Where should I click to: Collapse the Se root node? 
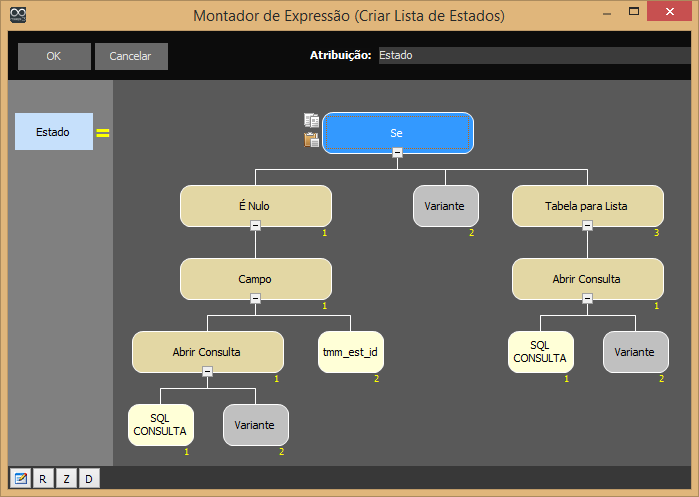click(397, 152)
